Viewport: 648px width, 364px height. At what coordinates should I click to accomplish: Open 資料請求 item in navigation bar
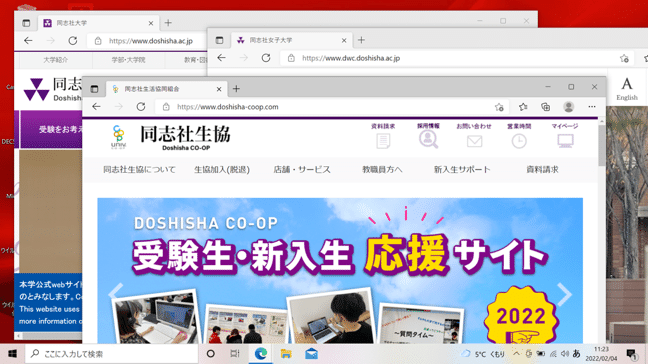pyautogui.click(x=542, y=169)
